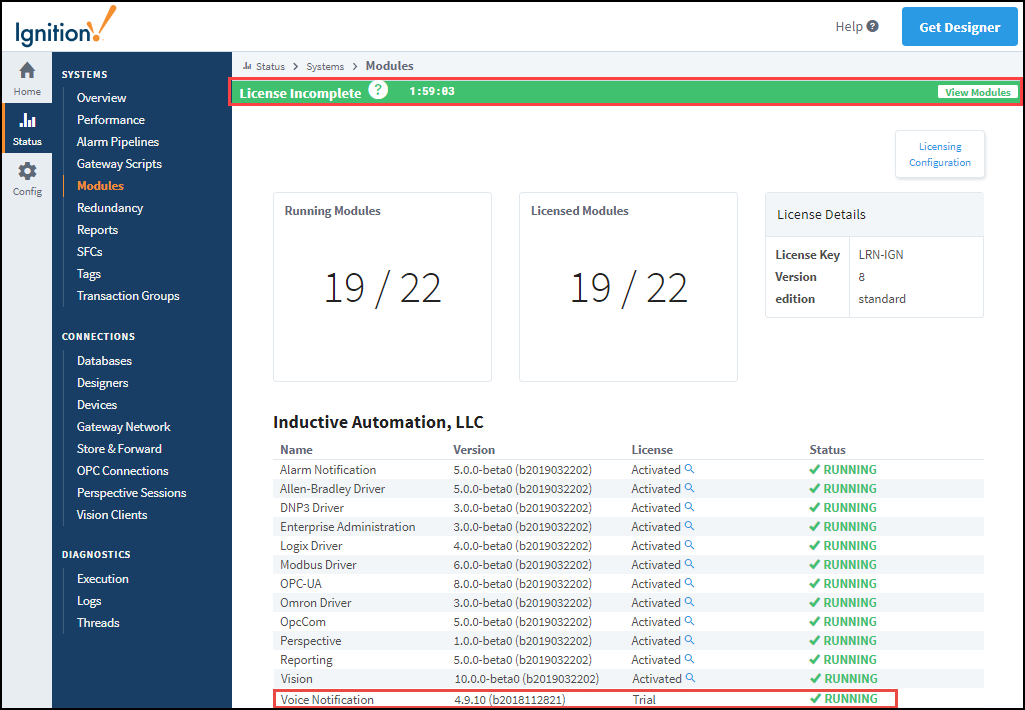Open Reports in the sidebar

coord(97,229)
